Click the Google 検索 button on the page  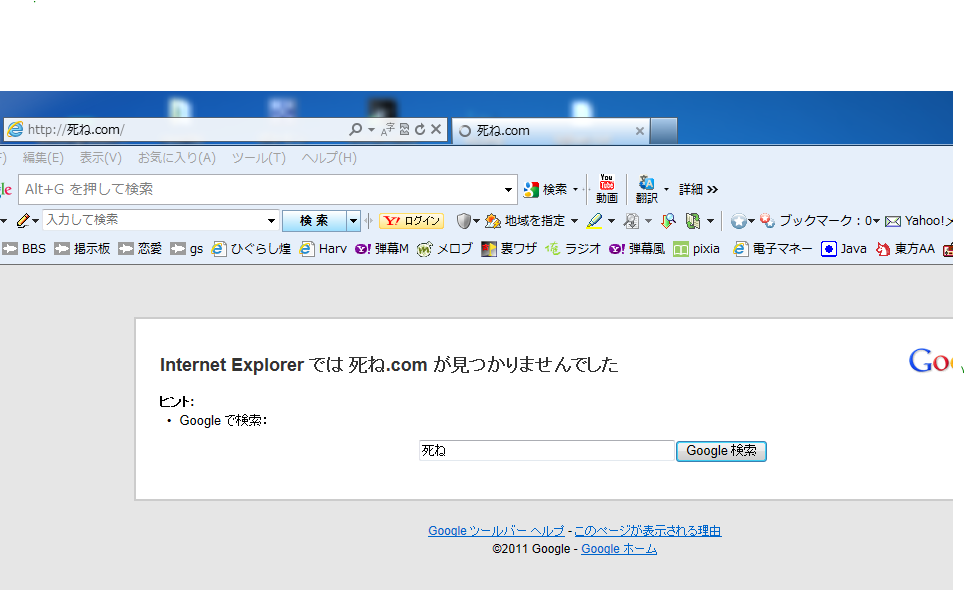click(x=721, y=451)
